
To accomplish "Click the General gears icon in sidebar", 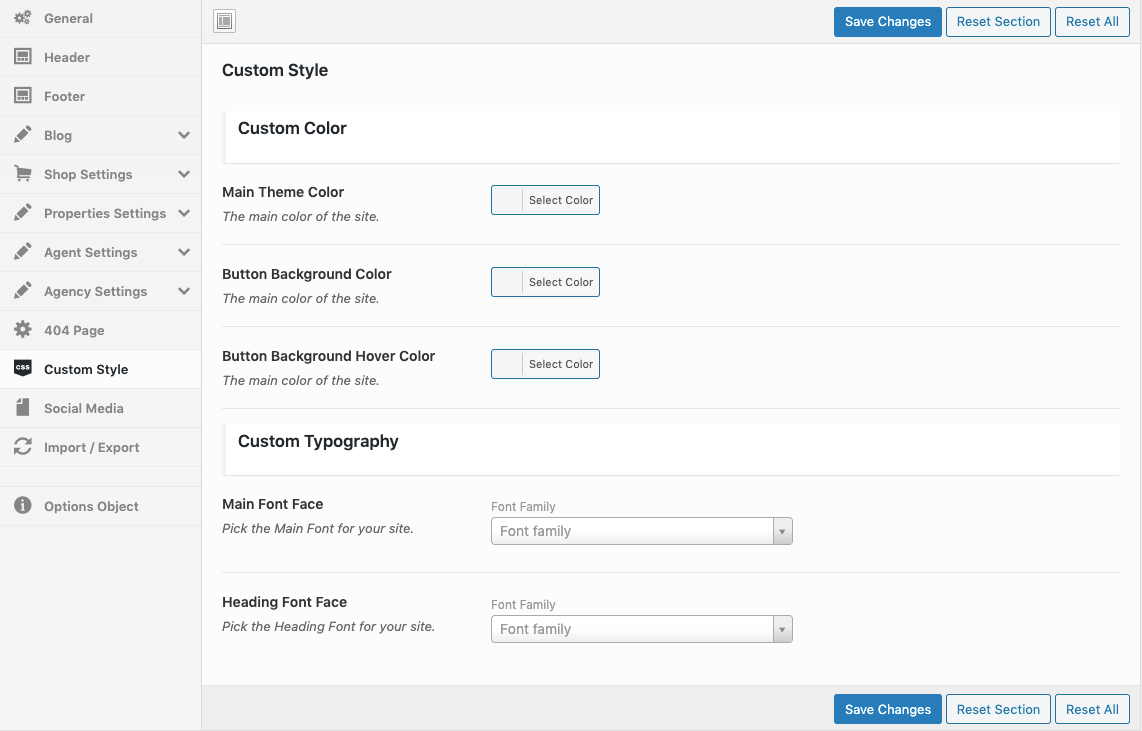I will point(22,18).
